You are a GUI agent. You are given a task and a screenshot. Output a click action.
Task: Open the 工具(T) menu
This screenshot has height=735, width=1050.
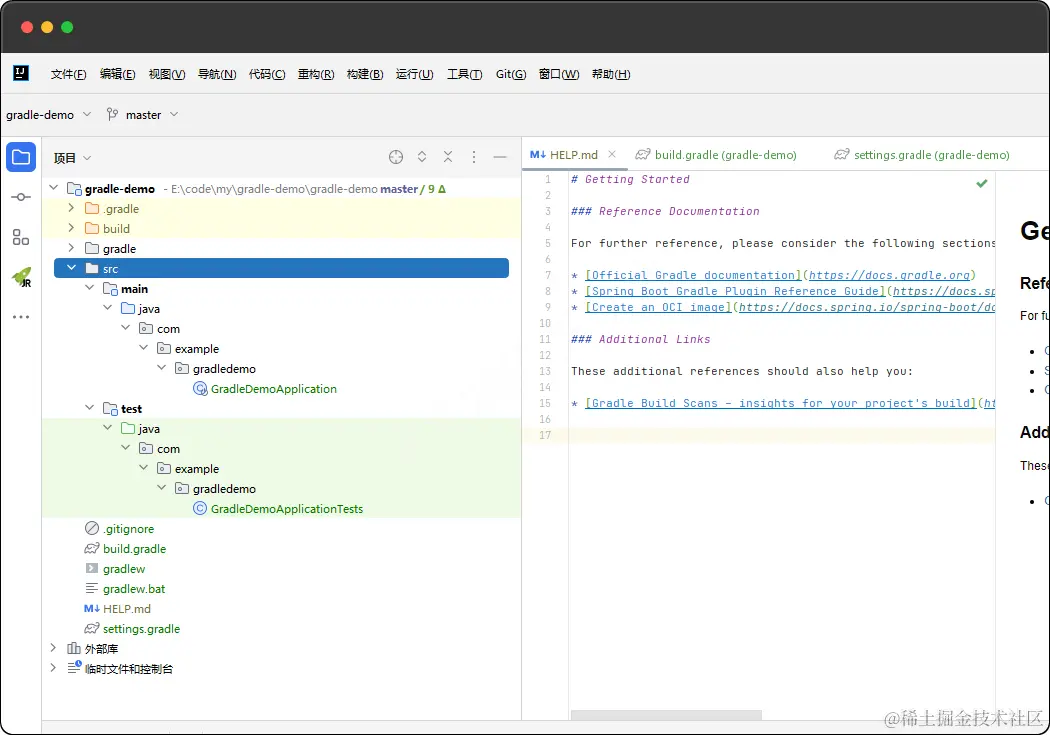465,74
